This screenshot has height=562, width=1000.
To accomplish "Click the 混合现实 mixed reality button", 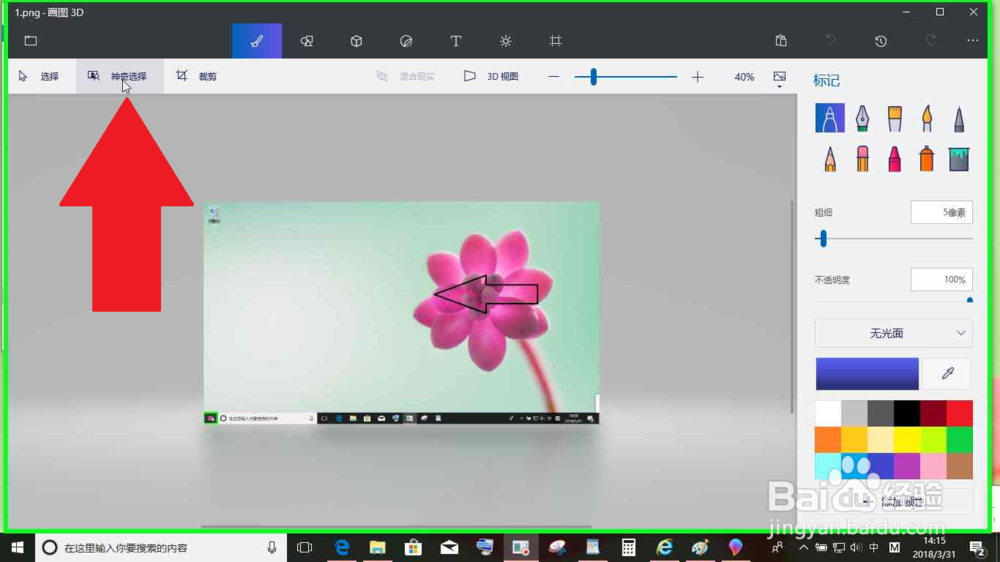I will [x=406, y=77].
